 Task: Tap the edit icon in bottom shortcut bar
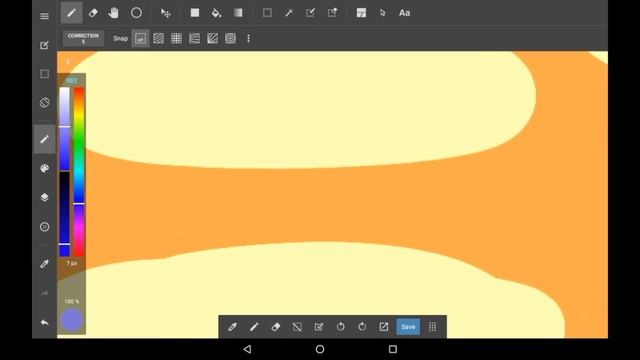click(319, 327)
